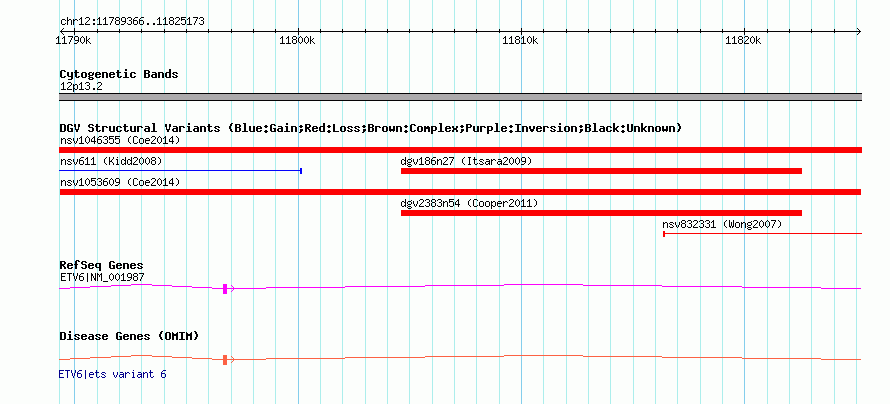The image size is (890, 404).
Task: Select the nsv1053609 (Coe2014) loss bar
Action: [x=460, y=192]
